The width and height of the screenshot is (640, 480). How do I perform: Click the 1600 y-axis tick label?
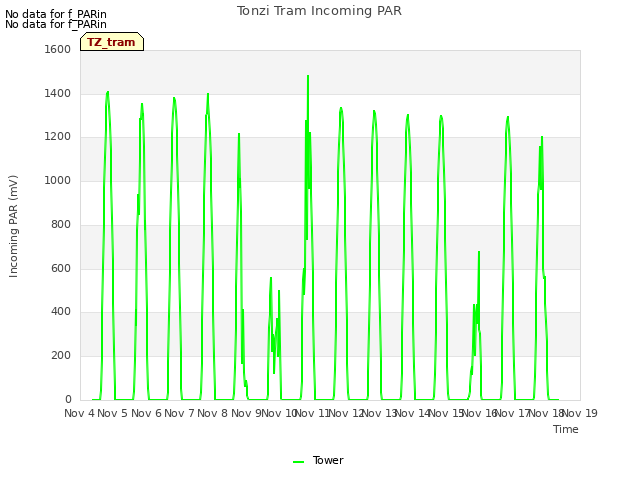click(x=58, y=49)
